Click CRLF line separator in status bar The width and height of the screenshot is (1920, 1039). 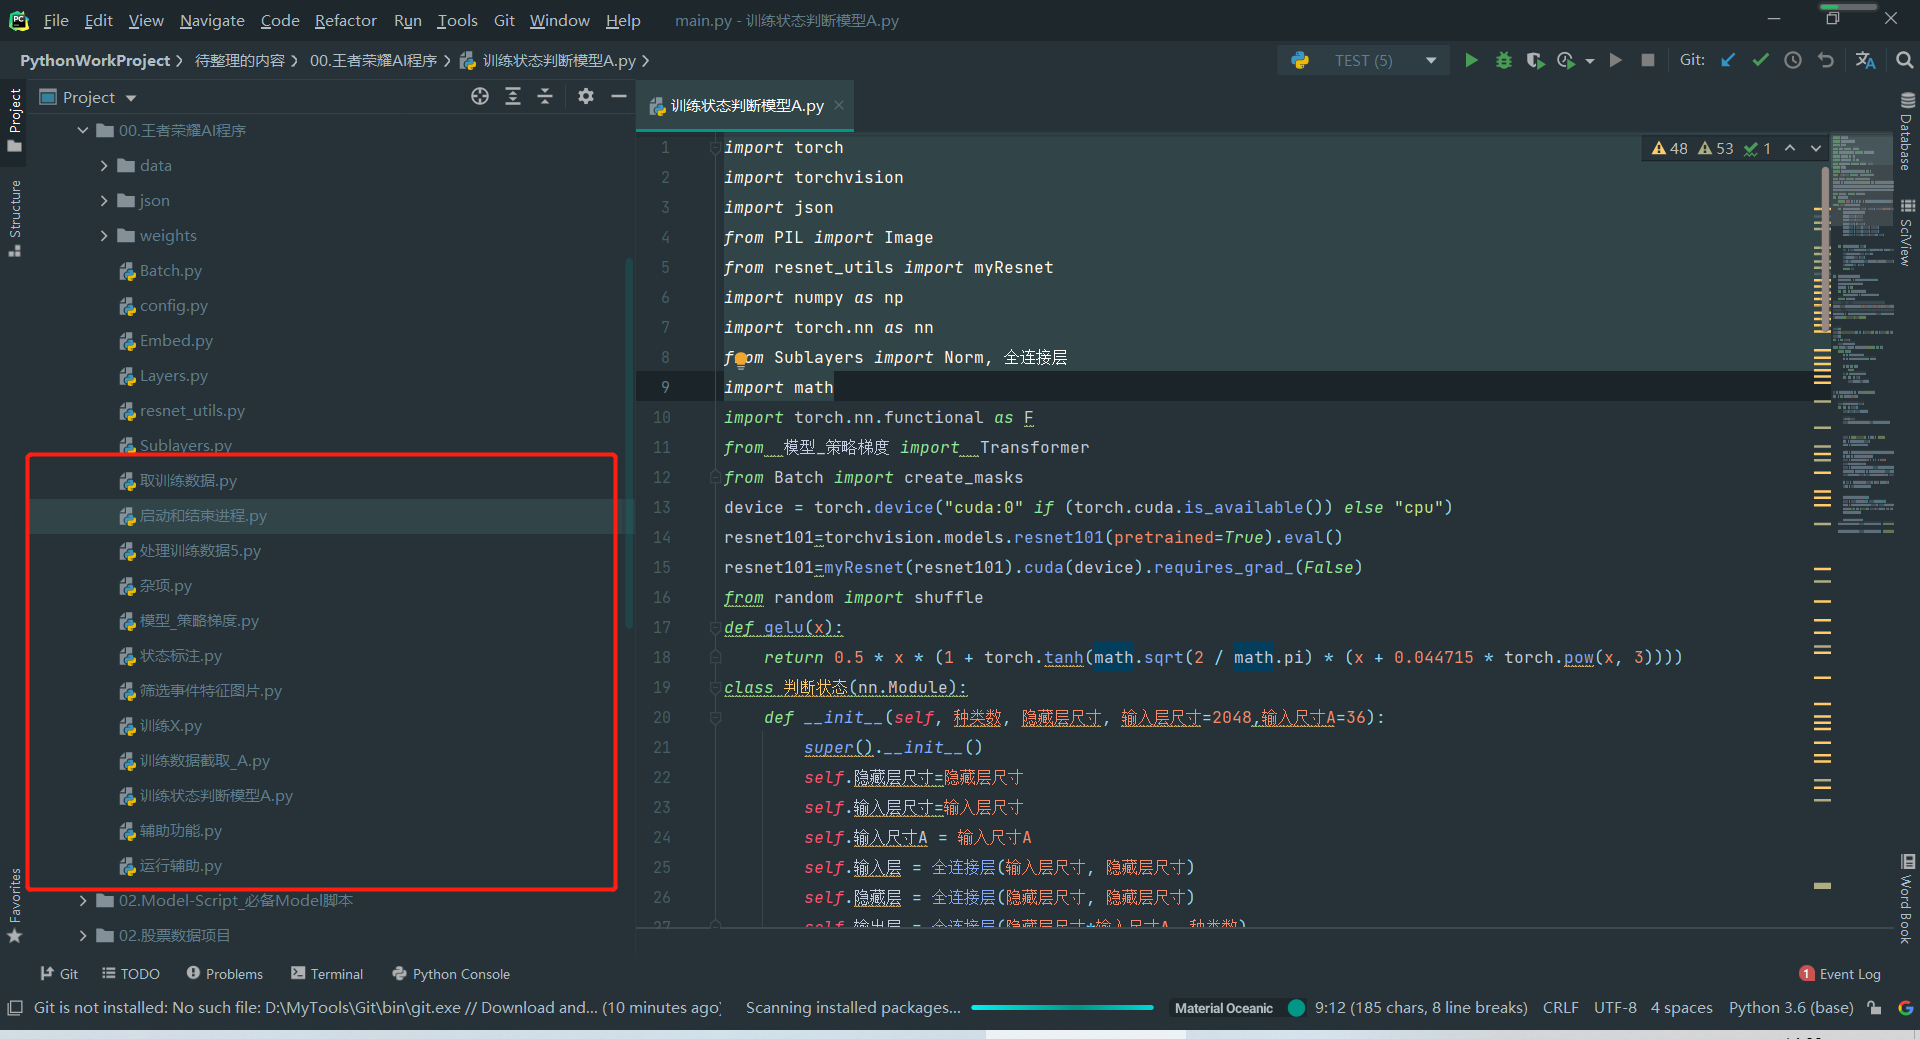[x=1560, y=1008]
